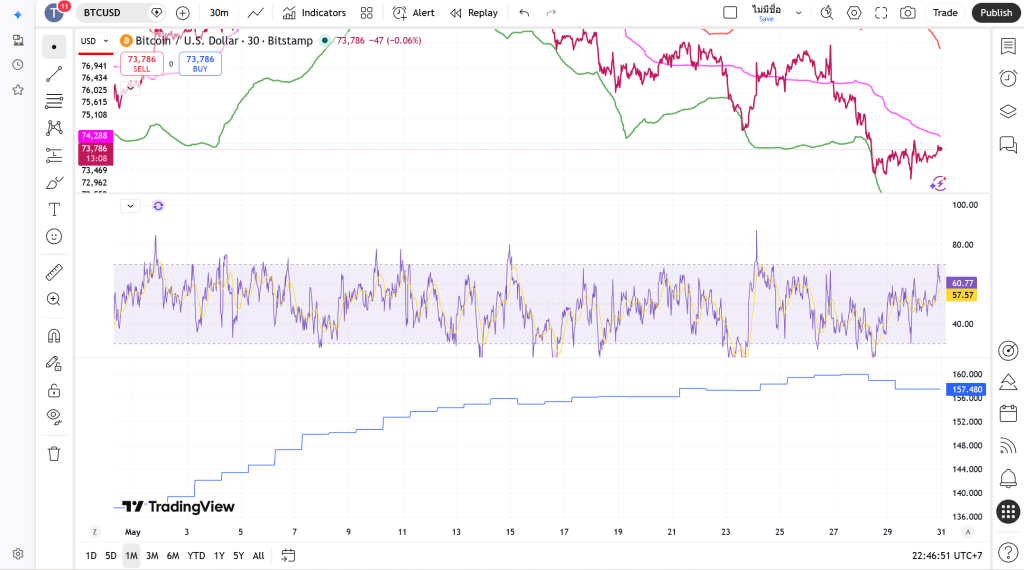This screenshot has width=1024, height=570.
Task: Select the cursor dot tool
Action: pos(54,47)
